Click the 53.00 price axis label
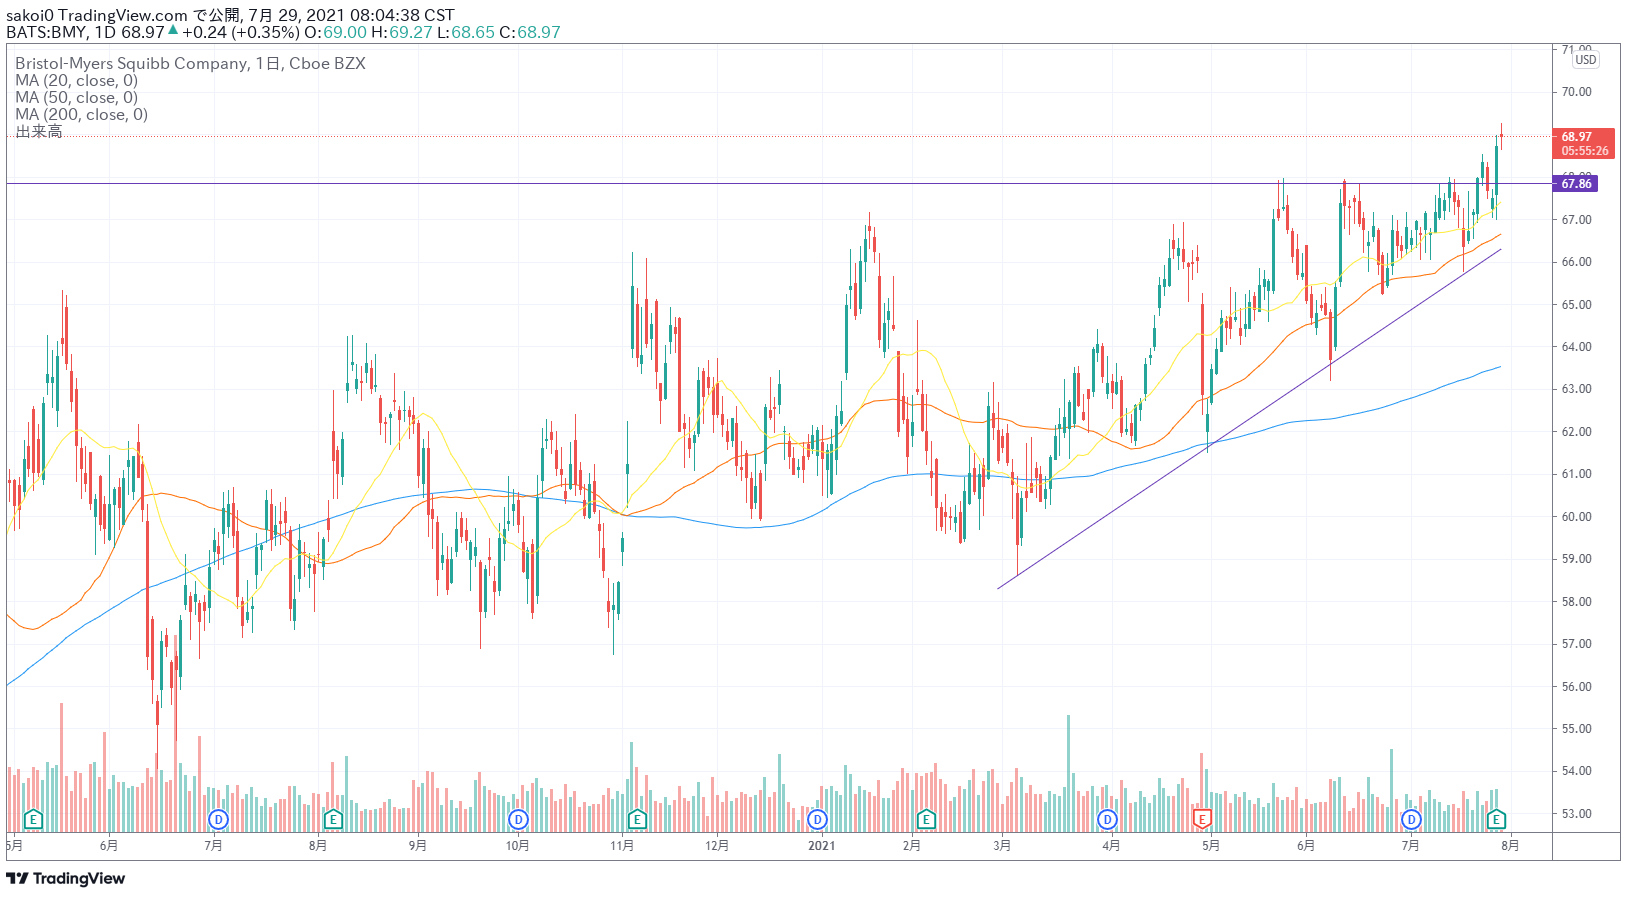 pyautogui.click(x=1576, y=814)
